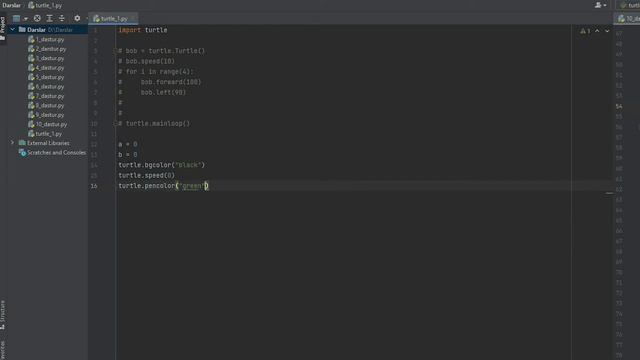The width and height of the screenshot is (640, 360).
Task: Open the warning indicator with count 1
Action: coord(585,31)
